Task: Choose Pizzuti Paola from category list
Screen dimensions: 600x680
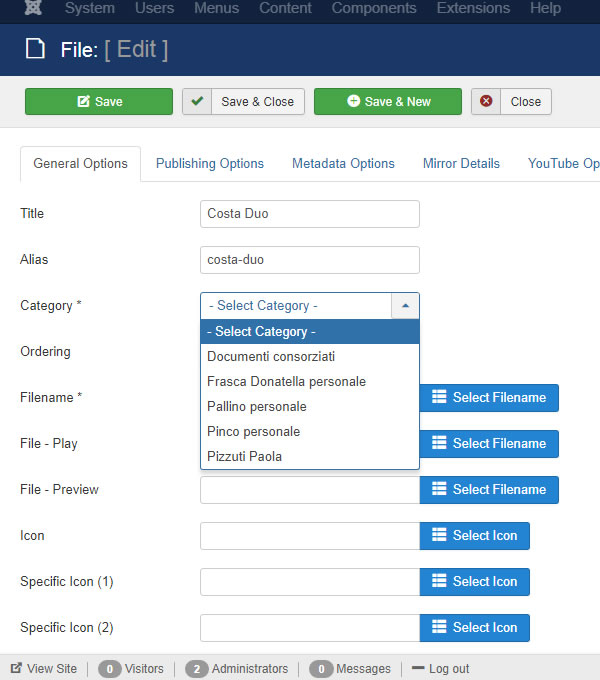Action: (244, 456)
